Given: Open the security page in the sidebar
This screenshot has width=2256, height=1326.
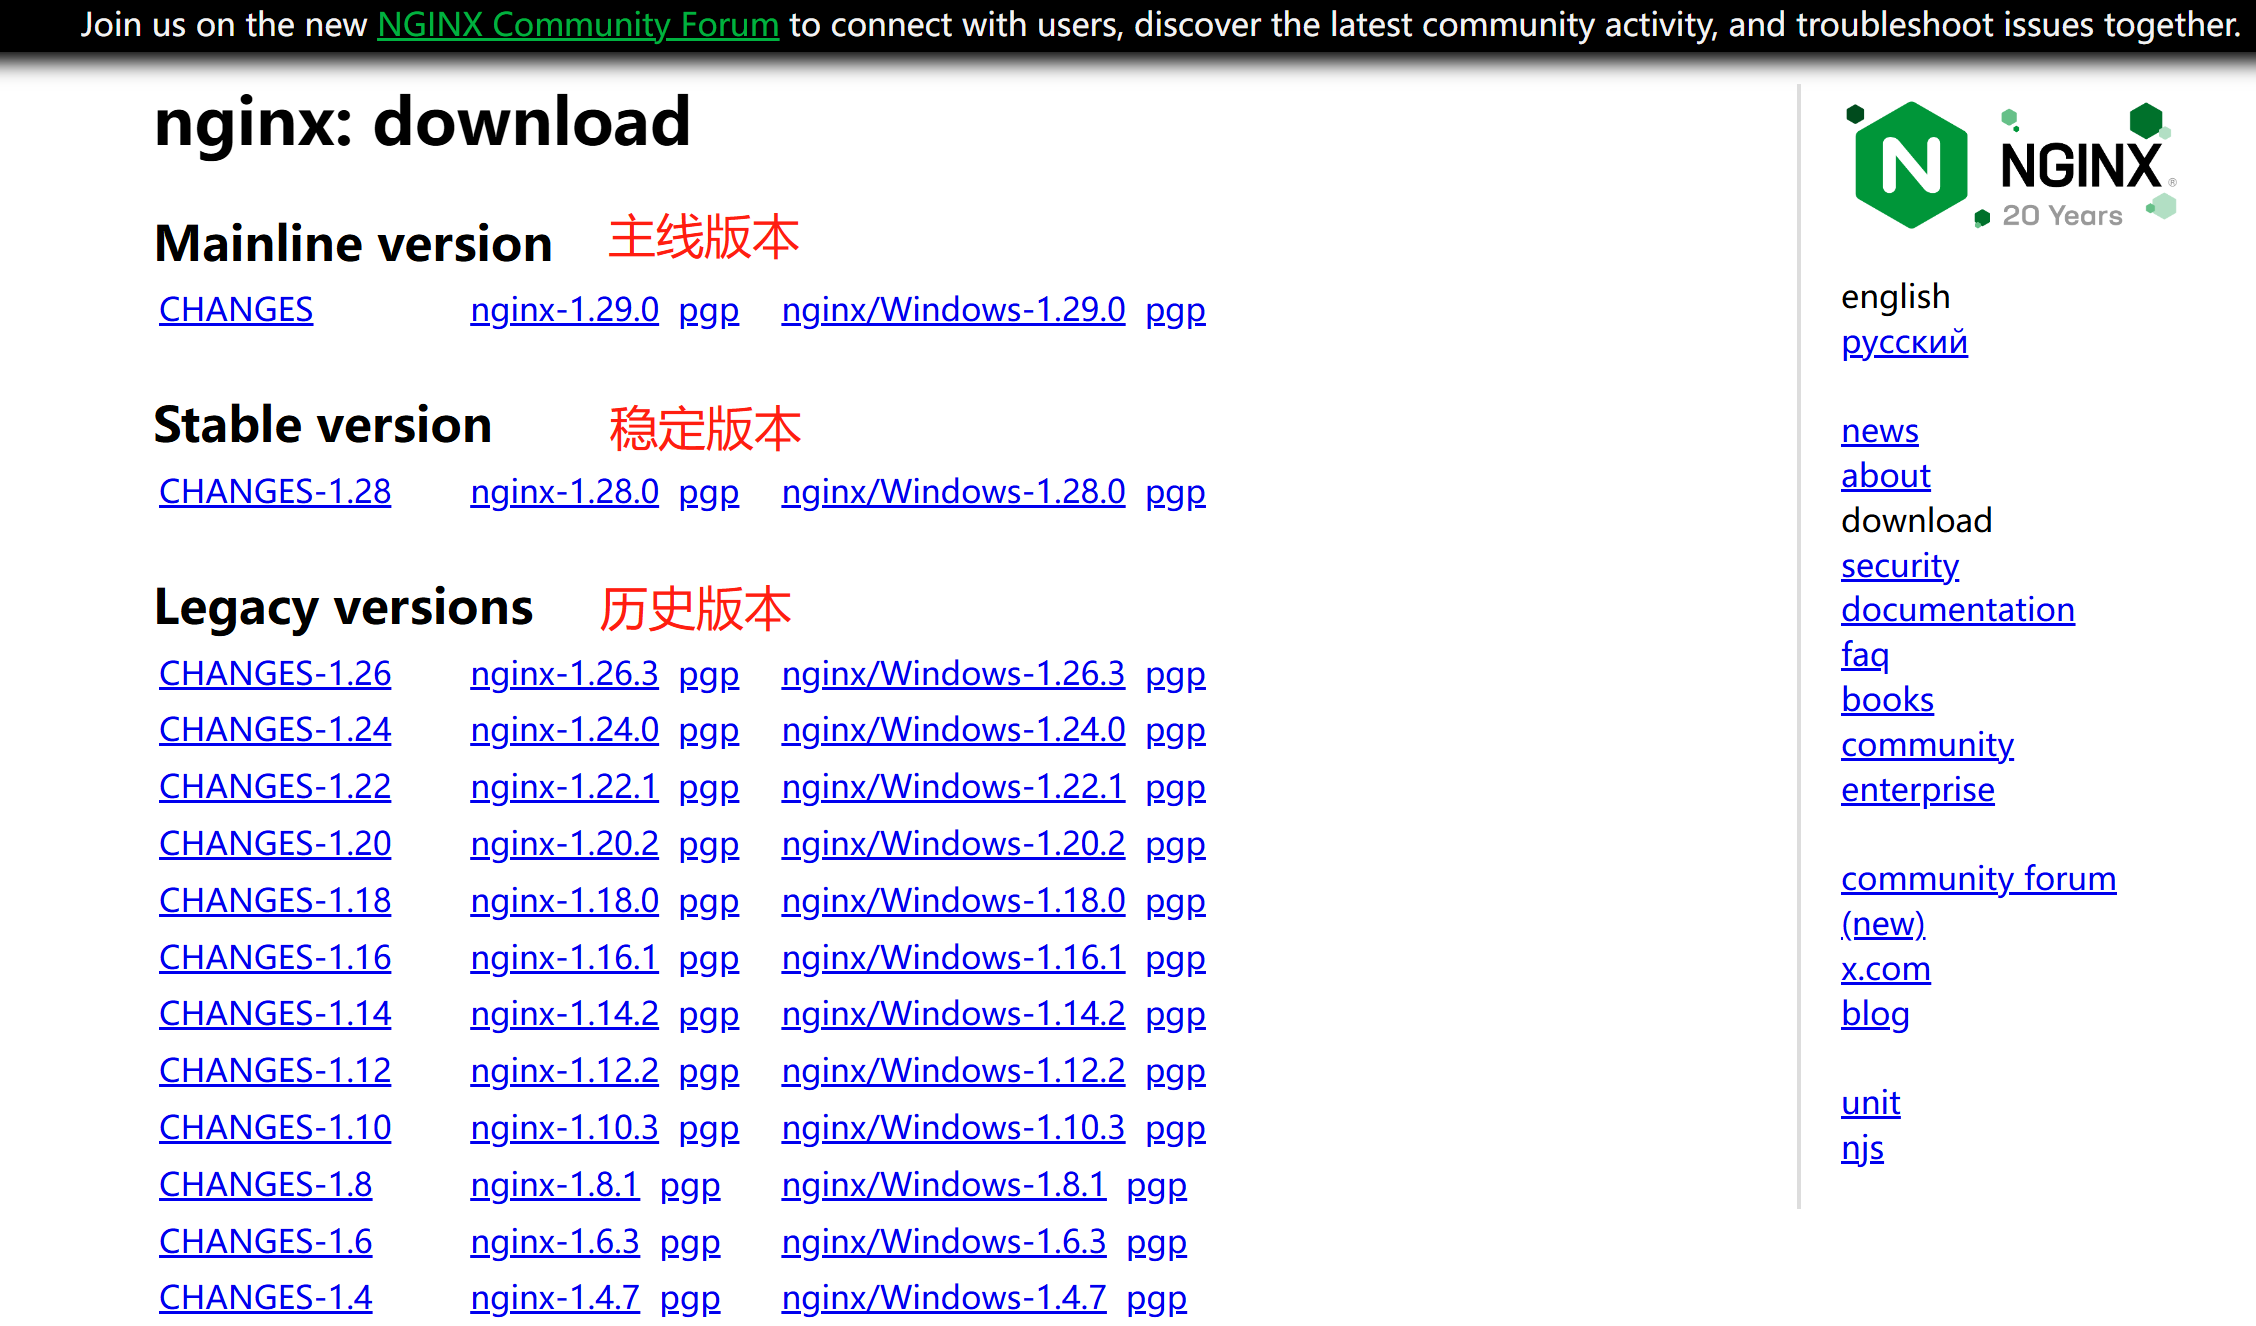Looking at the screenshot, I should pos(1899,566).
